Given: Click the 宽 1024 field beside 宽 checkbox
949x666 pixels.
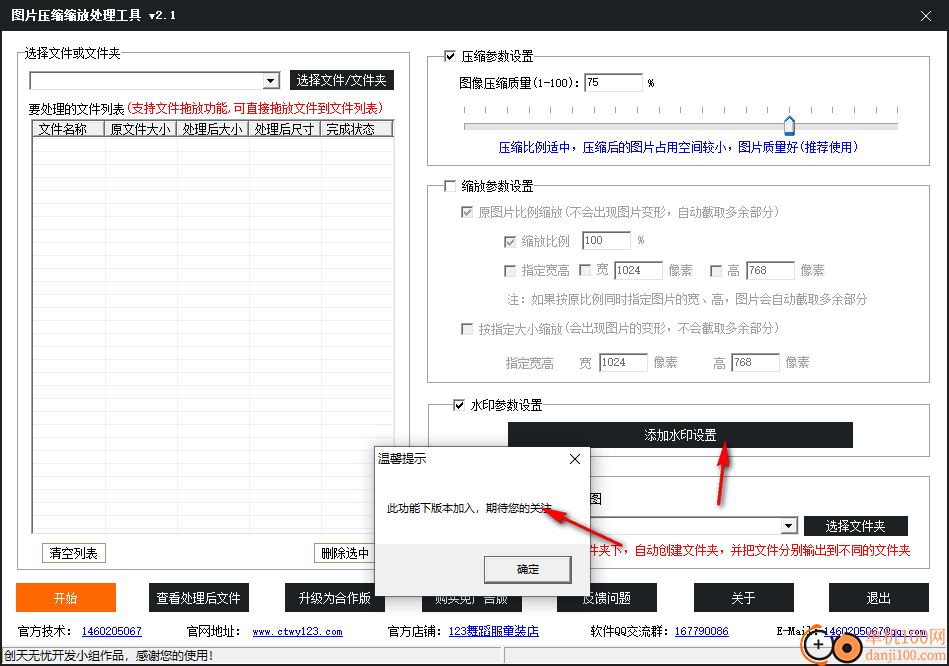Looking at the screenshot, I should [638, 270].
